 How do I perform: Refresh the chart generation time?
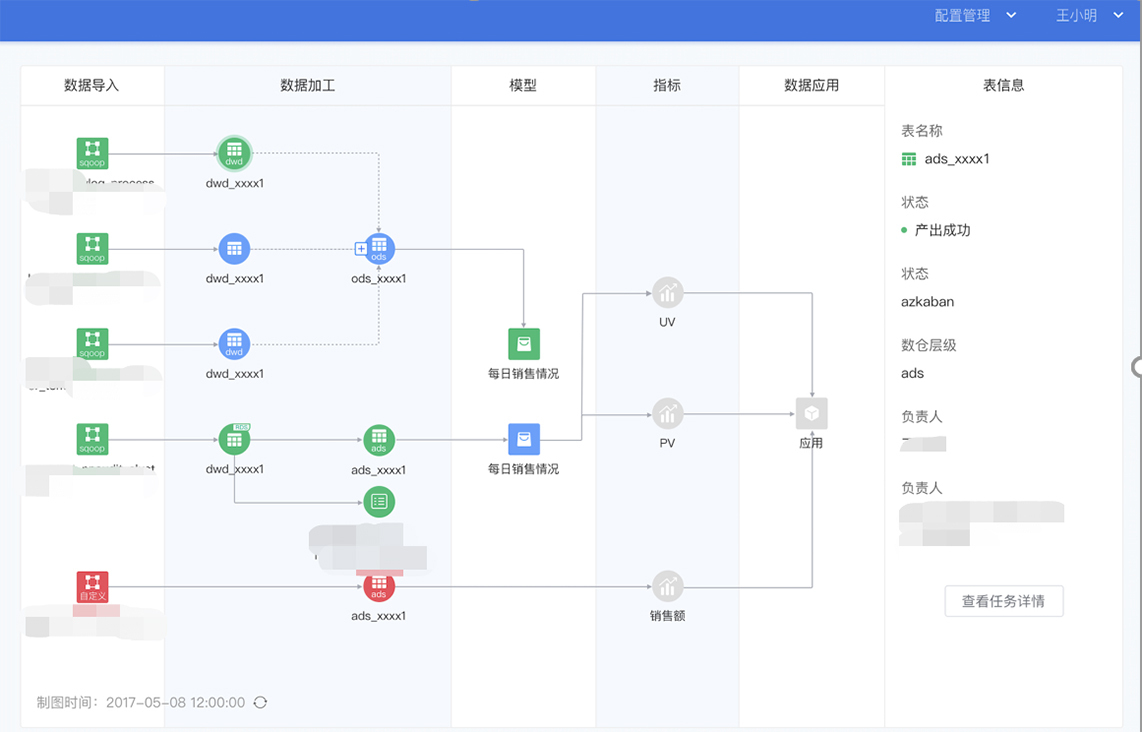point(260,703)
